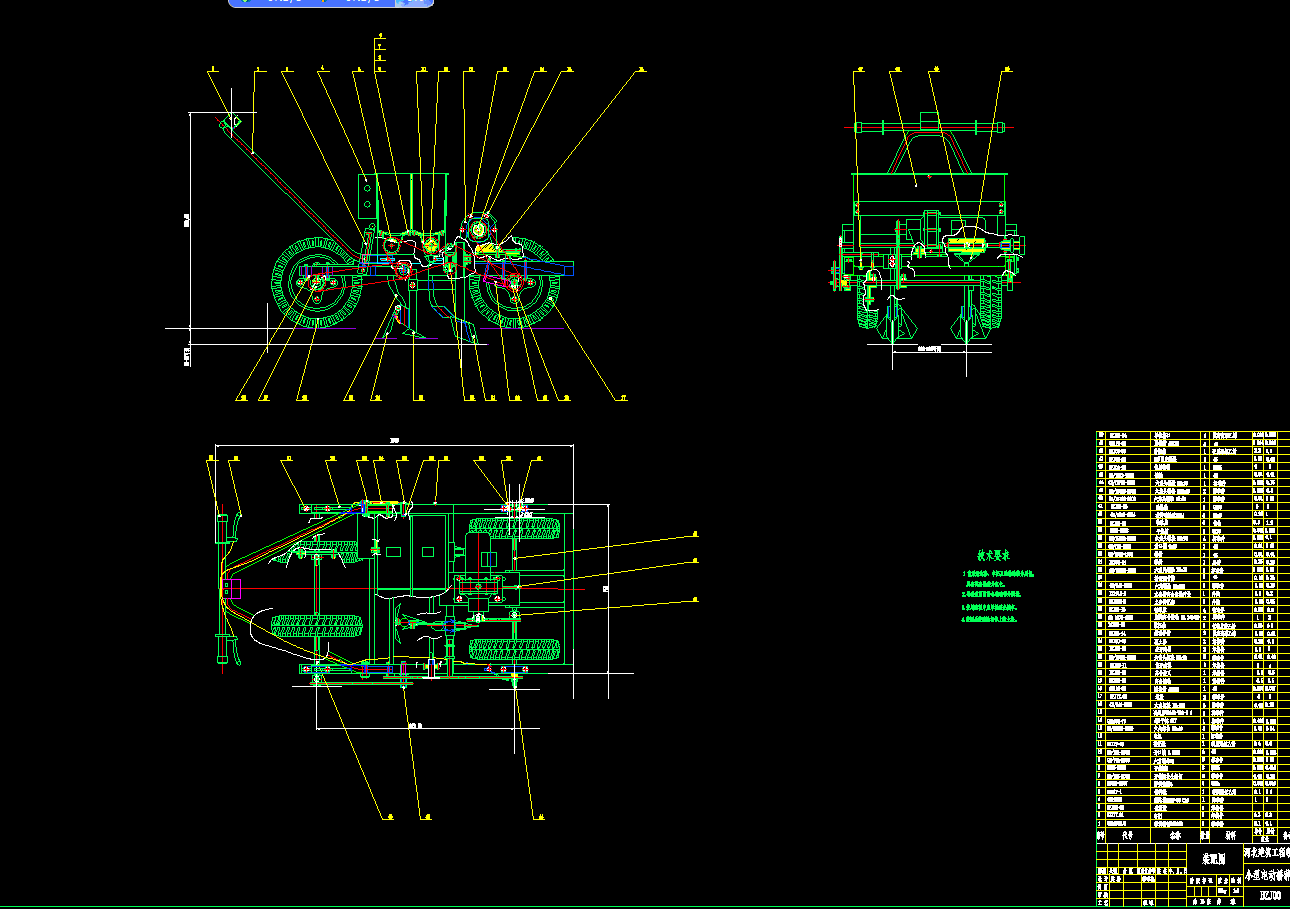Click the "装配图" title block cell
This screenshot has height=909, width=1290.
[x=1214, y=858]
